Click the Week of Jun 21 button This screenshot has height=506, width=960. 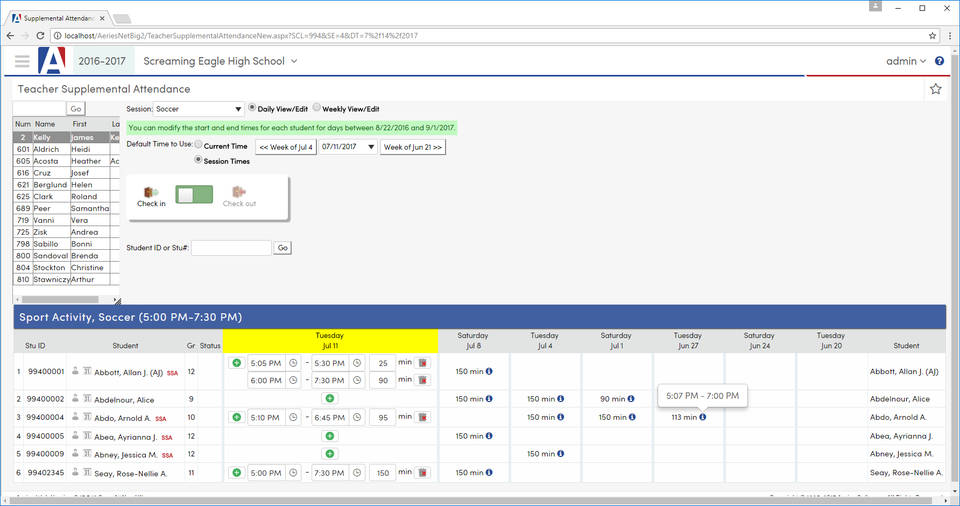point(412,147)
